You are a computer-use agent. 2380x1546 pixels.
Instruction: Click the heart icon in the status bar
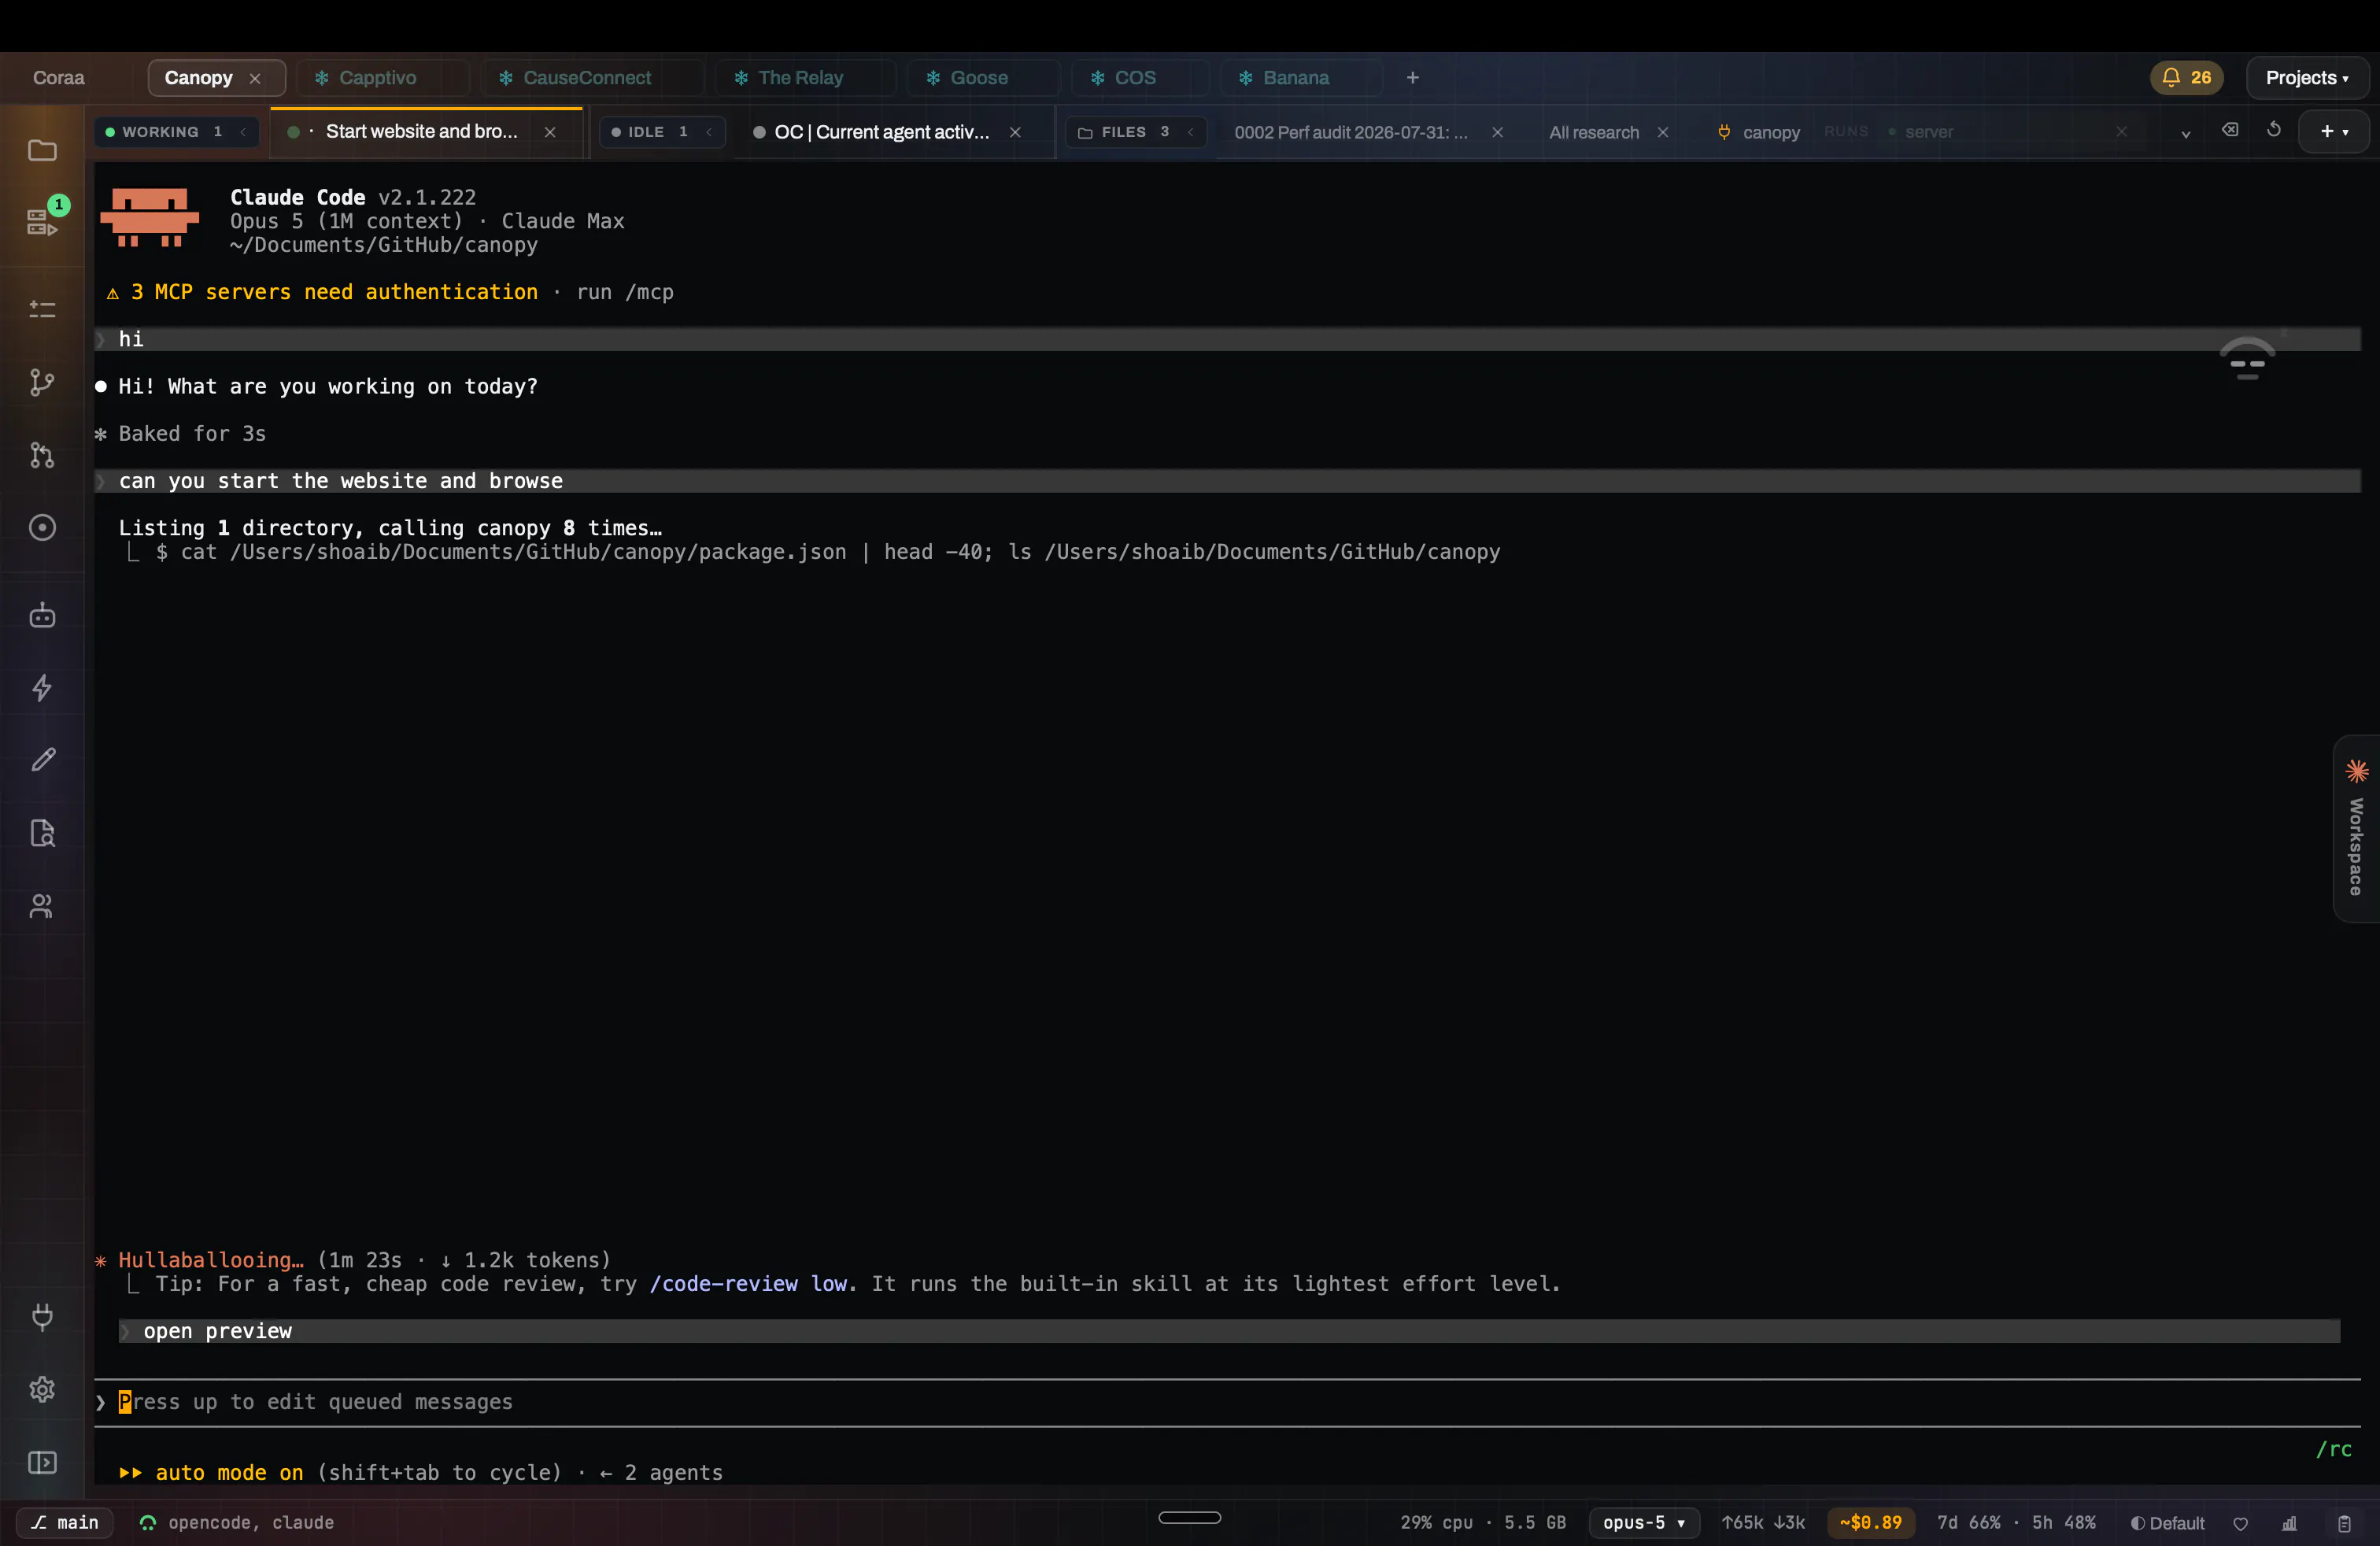(2241, 1523)
